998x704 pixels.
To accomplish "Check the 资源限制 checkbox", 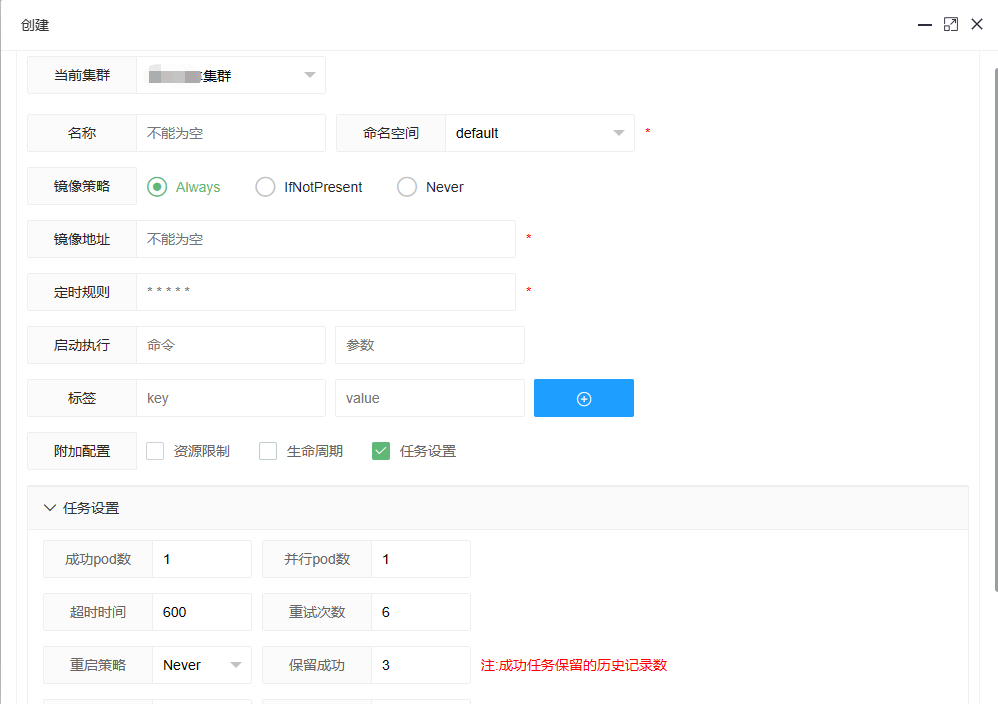I will click(155, 451).
